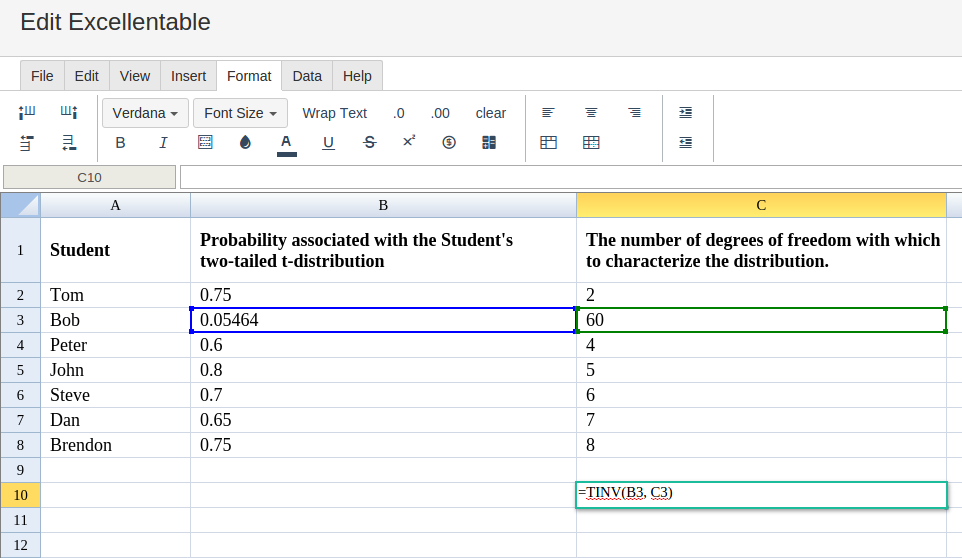
Task: Select the column B header
Action: tap(383, 205)
